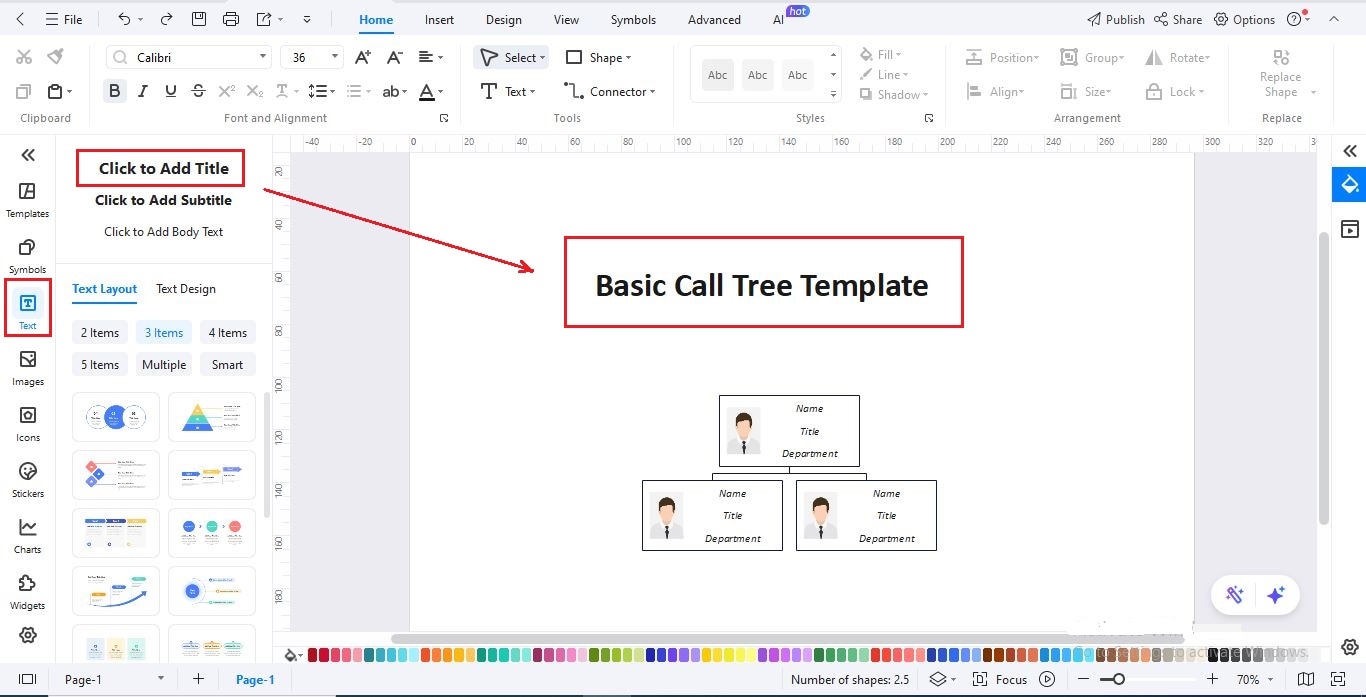Viewport: 1366px width, 697px height.
Task: Click the Cut scissors icon
Action: coord(24,57)
